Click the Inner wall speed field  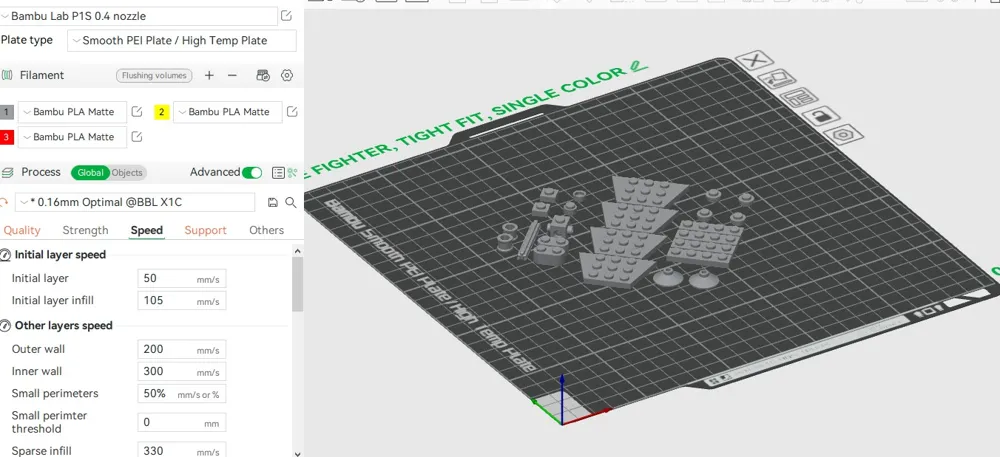(x=182, y=372)
